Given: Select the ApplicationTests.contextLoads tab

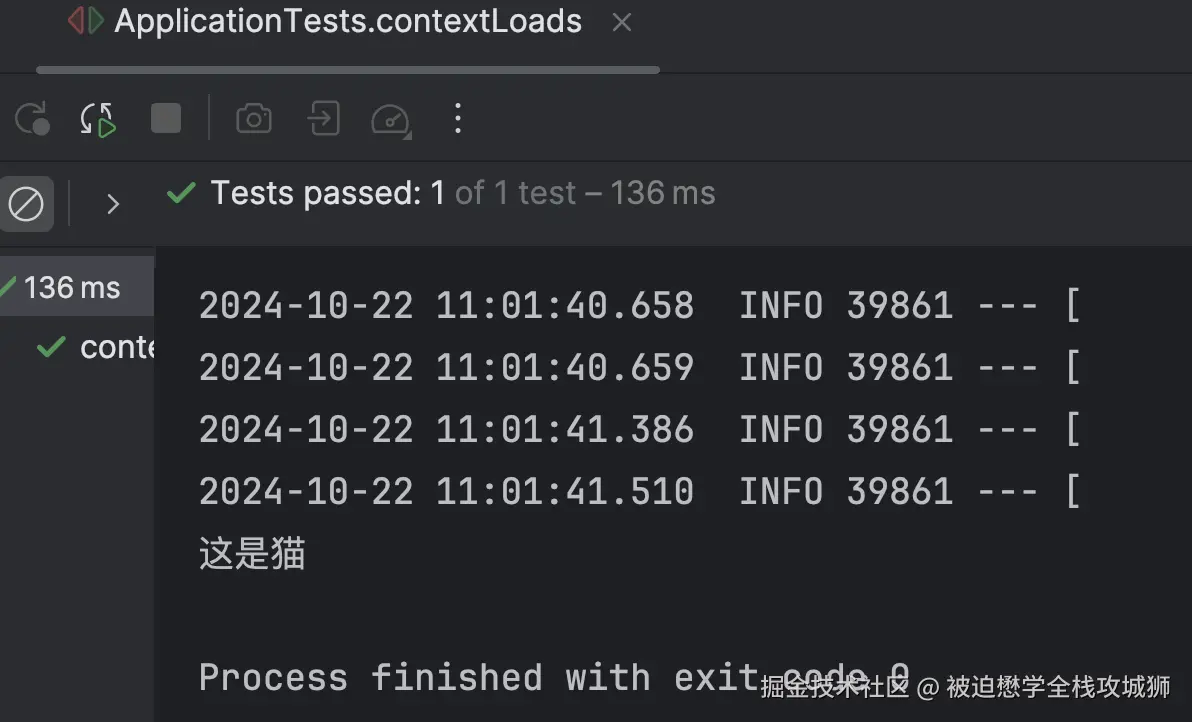Looking at the screenshot, I should (x=347, y=21).
